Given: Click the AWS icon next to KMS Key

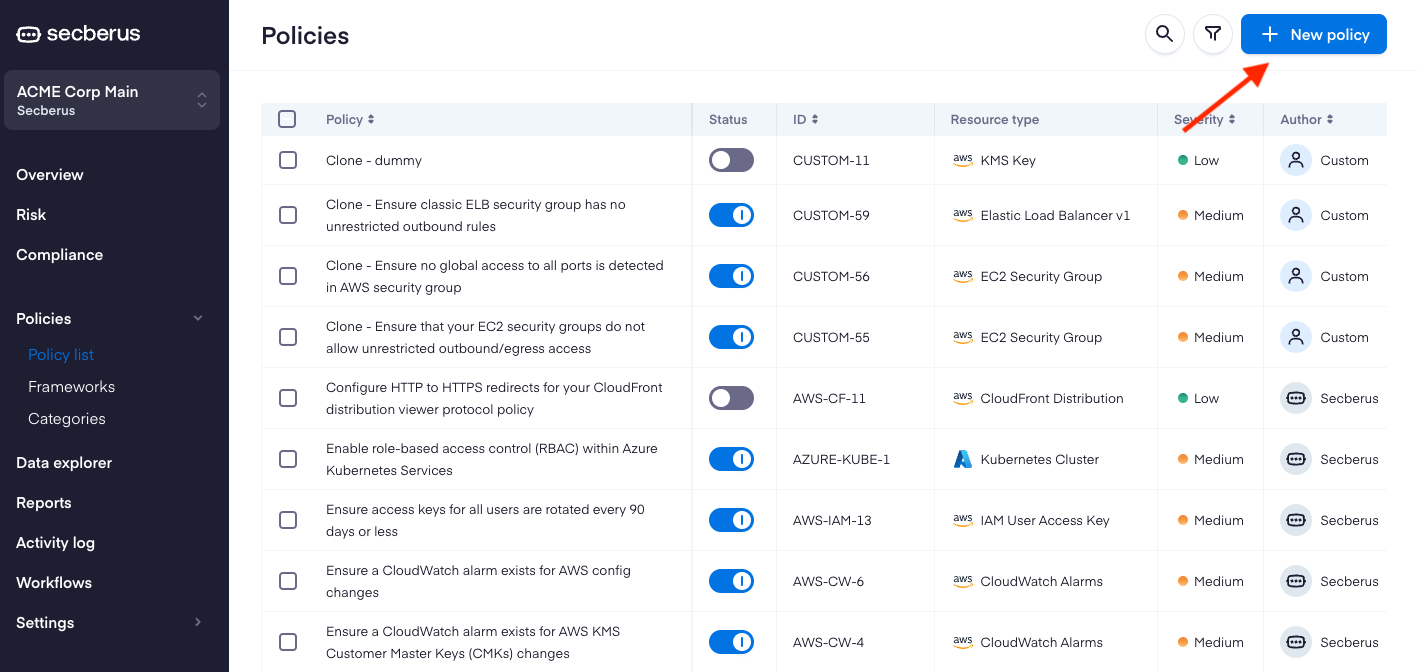Looking at the screenshot, I should [x=963, y=160].
